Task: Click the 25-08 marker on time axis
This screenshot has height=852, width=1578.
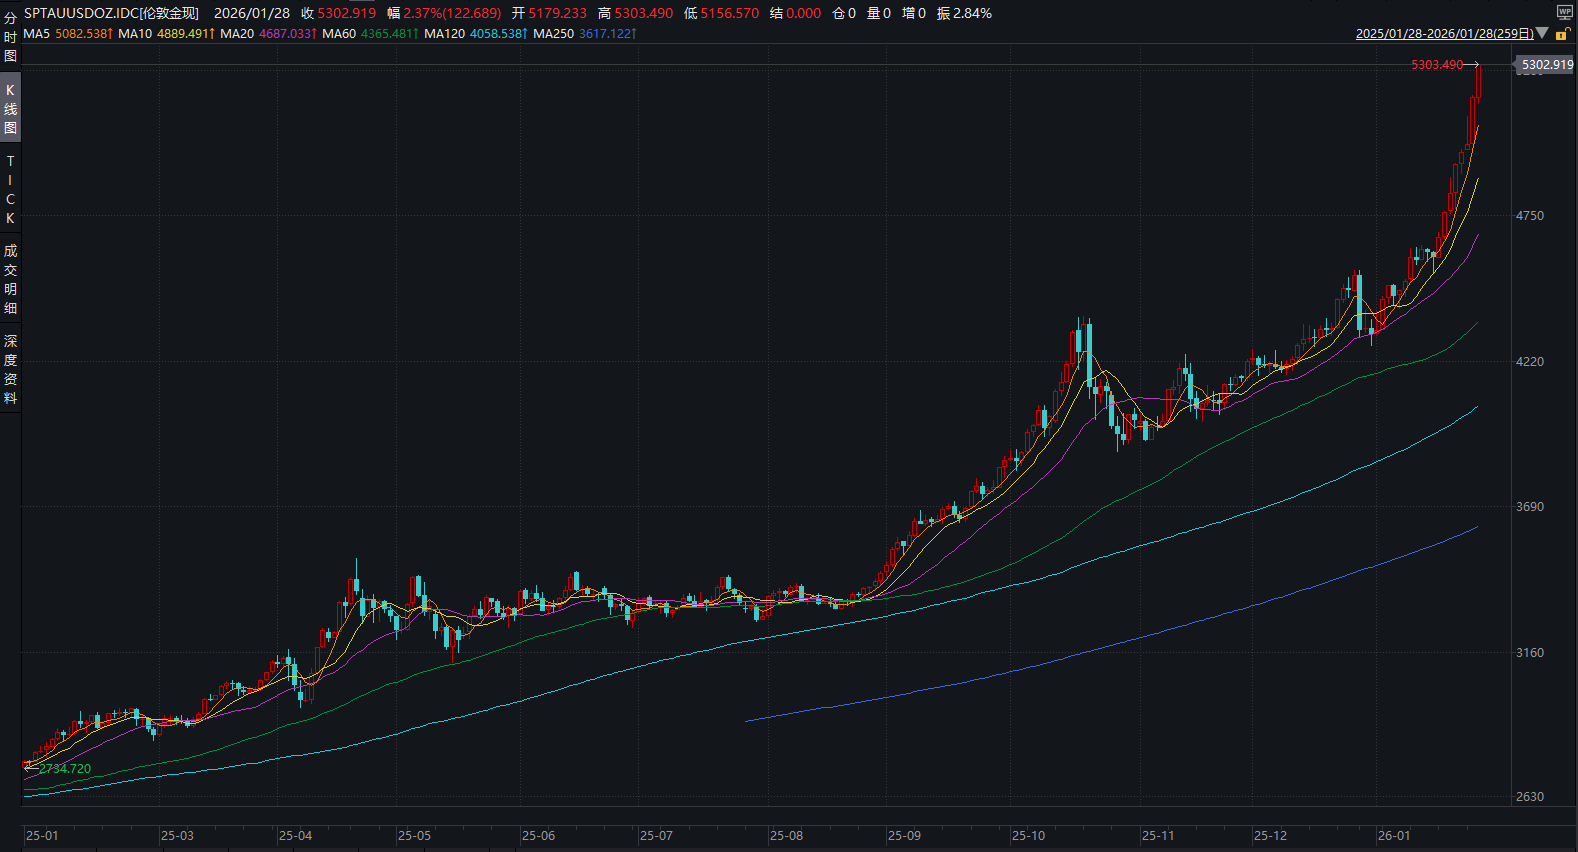Action: click(786, 836)
